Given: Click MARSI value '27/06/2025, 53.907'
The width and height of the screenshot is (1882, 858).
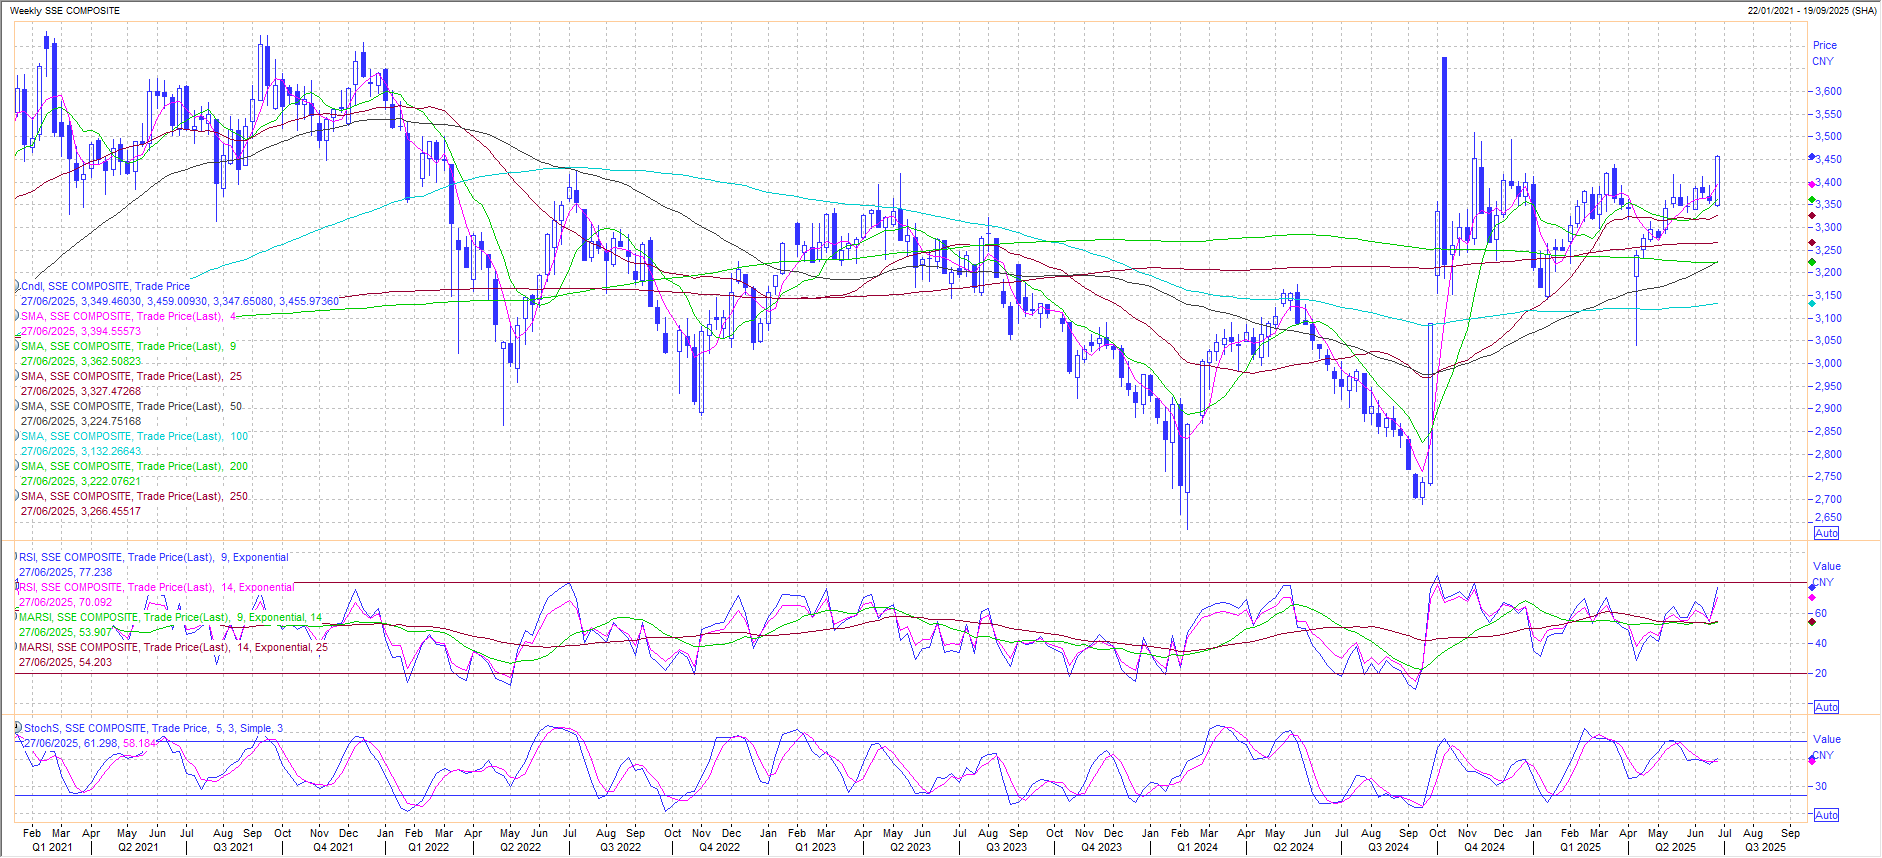Looking at the screenshot, I should (x=65, y=632).
